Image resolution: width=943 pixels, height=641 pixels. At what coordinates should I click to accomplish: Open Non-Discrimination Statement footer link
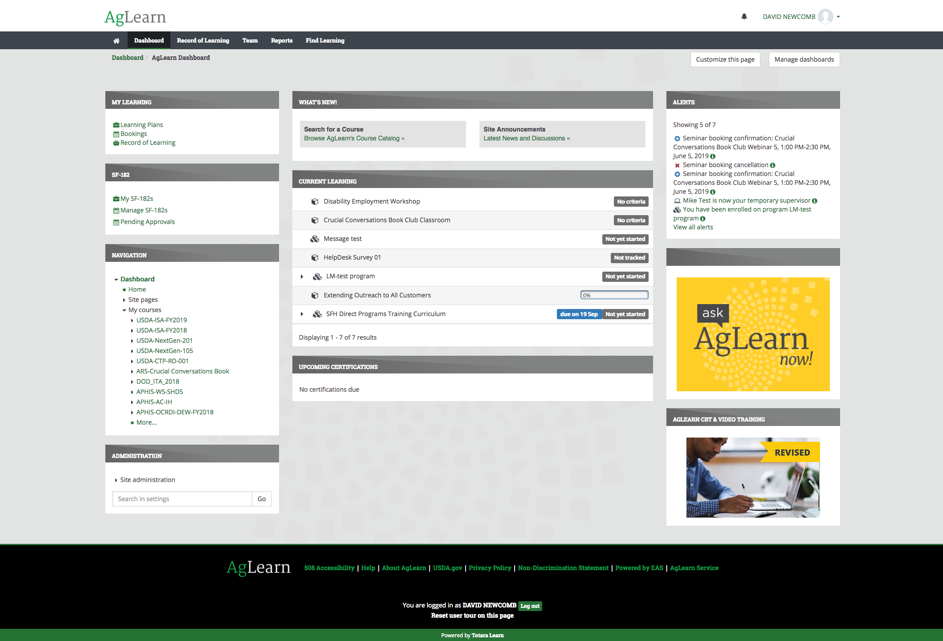tap(563, 568)
